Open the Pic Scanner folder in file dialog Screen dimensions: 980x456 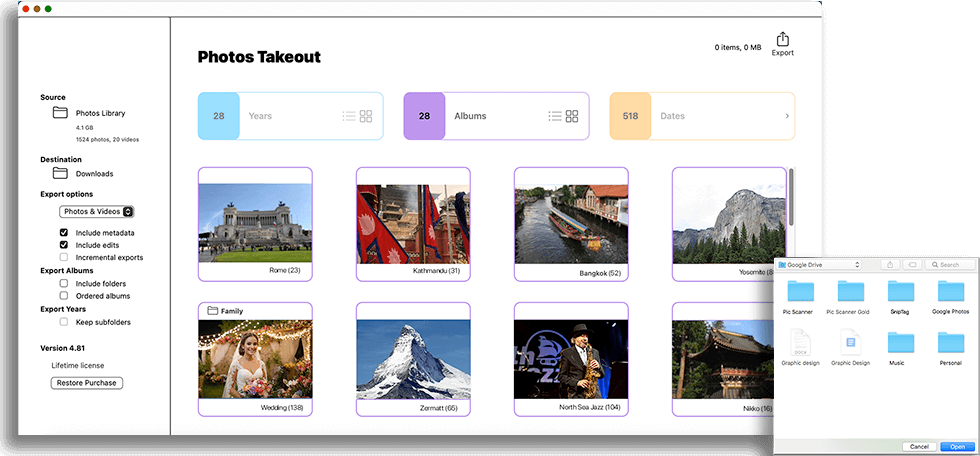coord(800,292)
